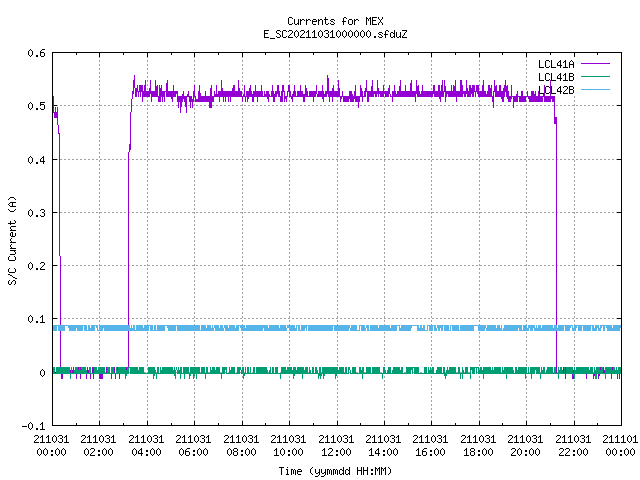Click the x-axis tick 211031 14:00
This screenshot has width=640, height=480.
[383, 446]
